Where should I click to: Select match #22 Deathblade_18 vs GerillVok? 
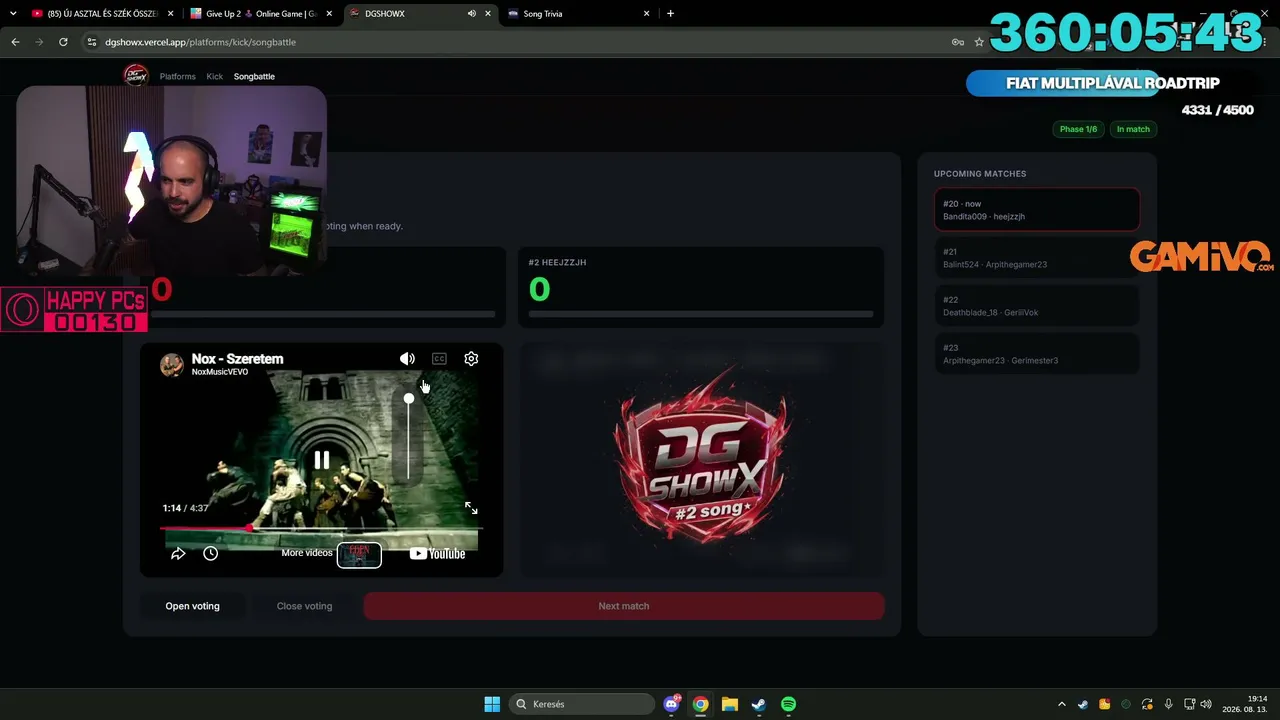pos(1037,306)
